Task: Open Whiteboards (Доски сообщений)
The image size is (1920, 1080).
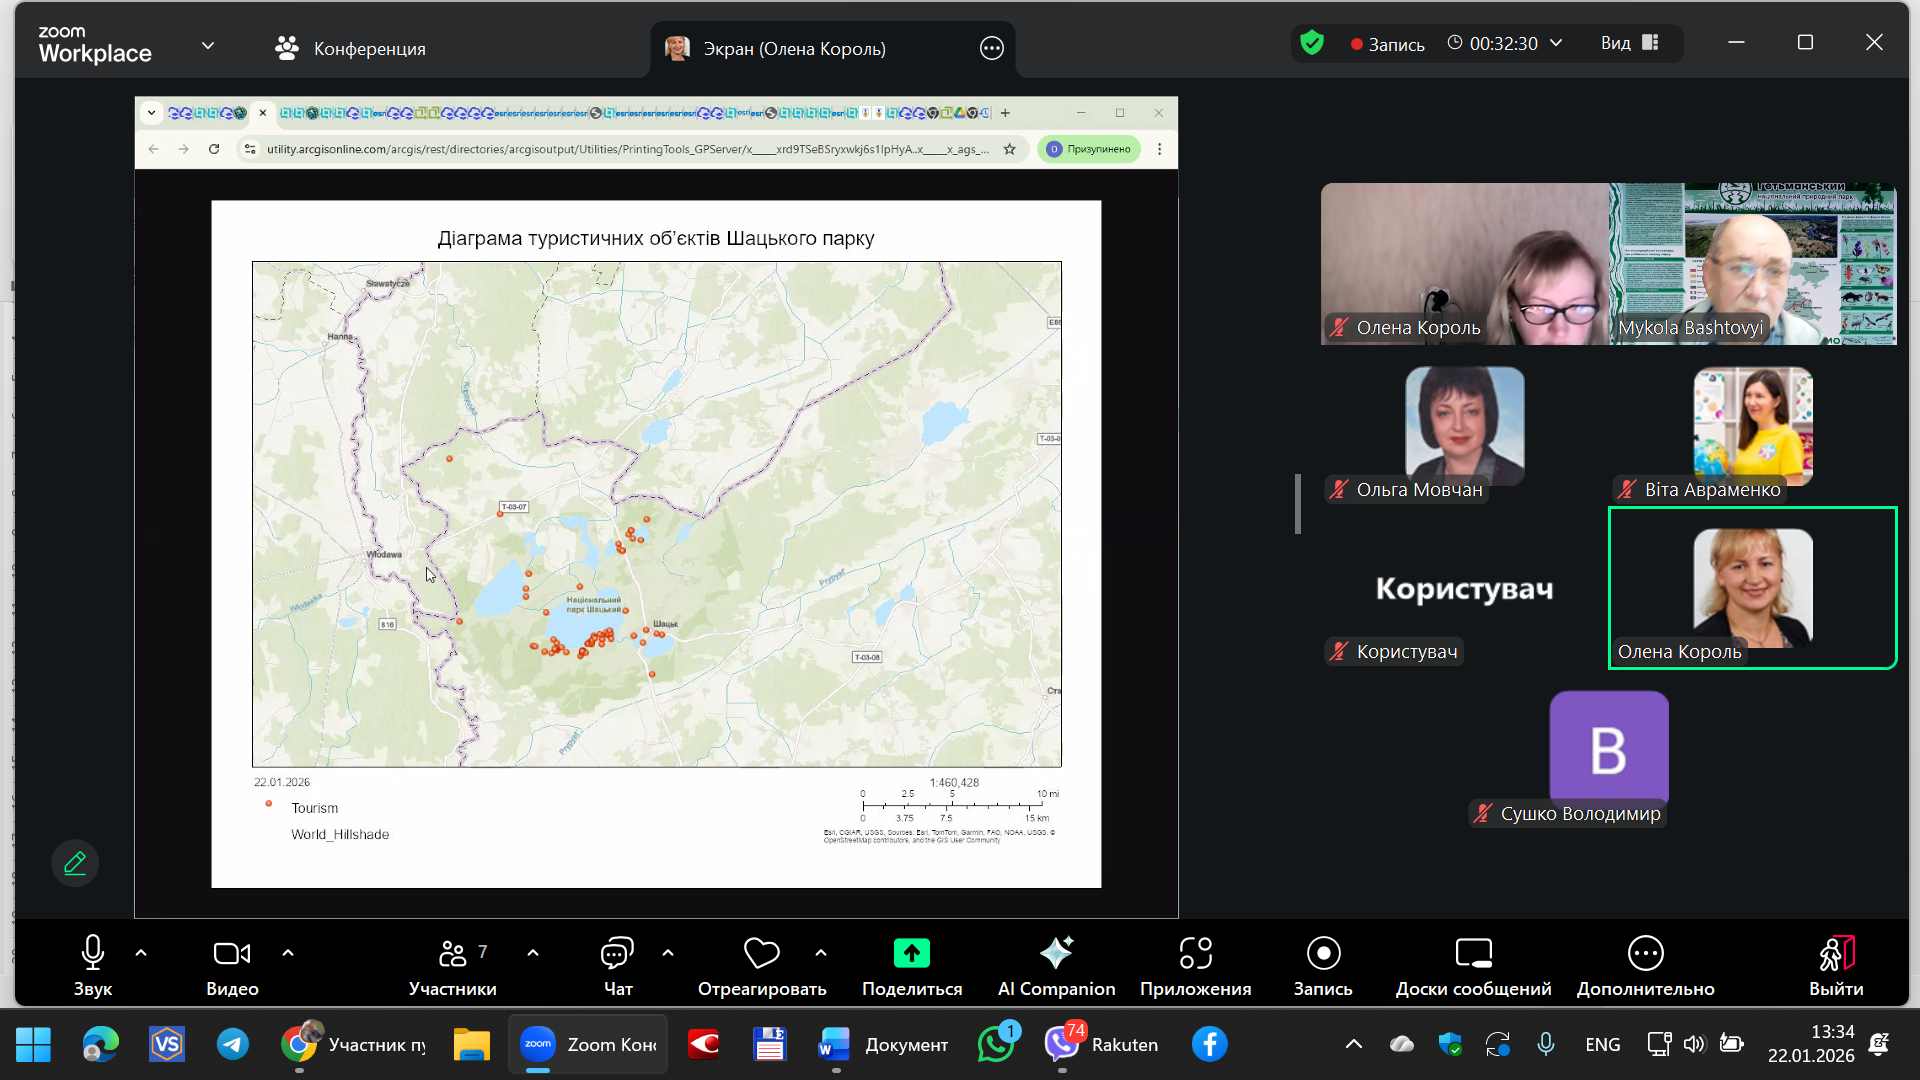Action: (1473, 965)
